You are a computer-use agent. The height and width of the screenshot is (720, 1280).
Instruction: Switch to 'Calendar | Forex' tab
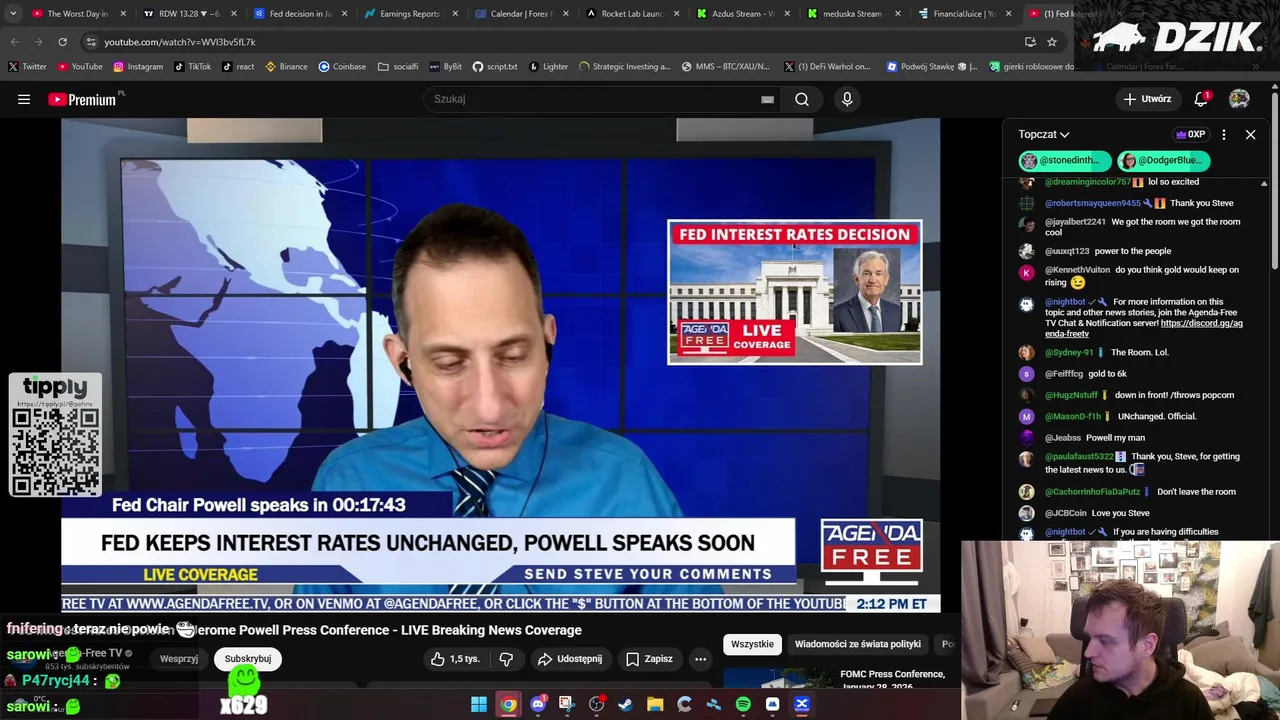tap(520, 14)
